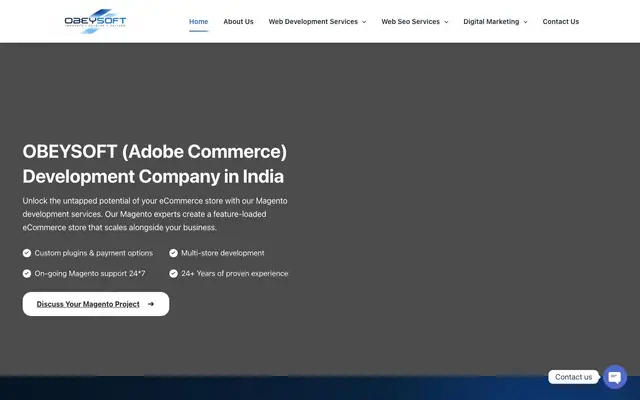Open Web Development Services menu
The image size is (640, 400).
coord(313,22)
